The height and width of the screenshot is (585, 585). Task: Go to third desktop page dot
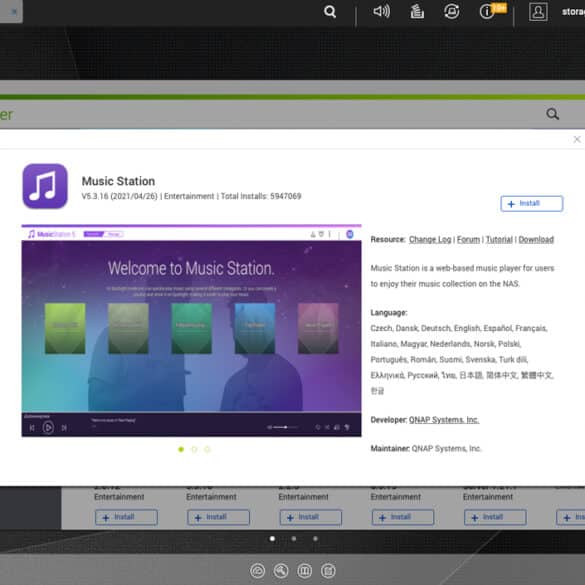(315, 538)
